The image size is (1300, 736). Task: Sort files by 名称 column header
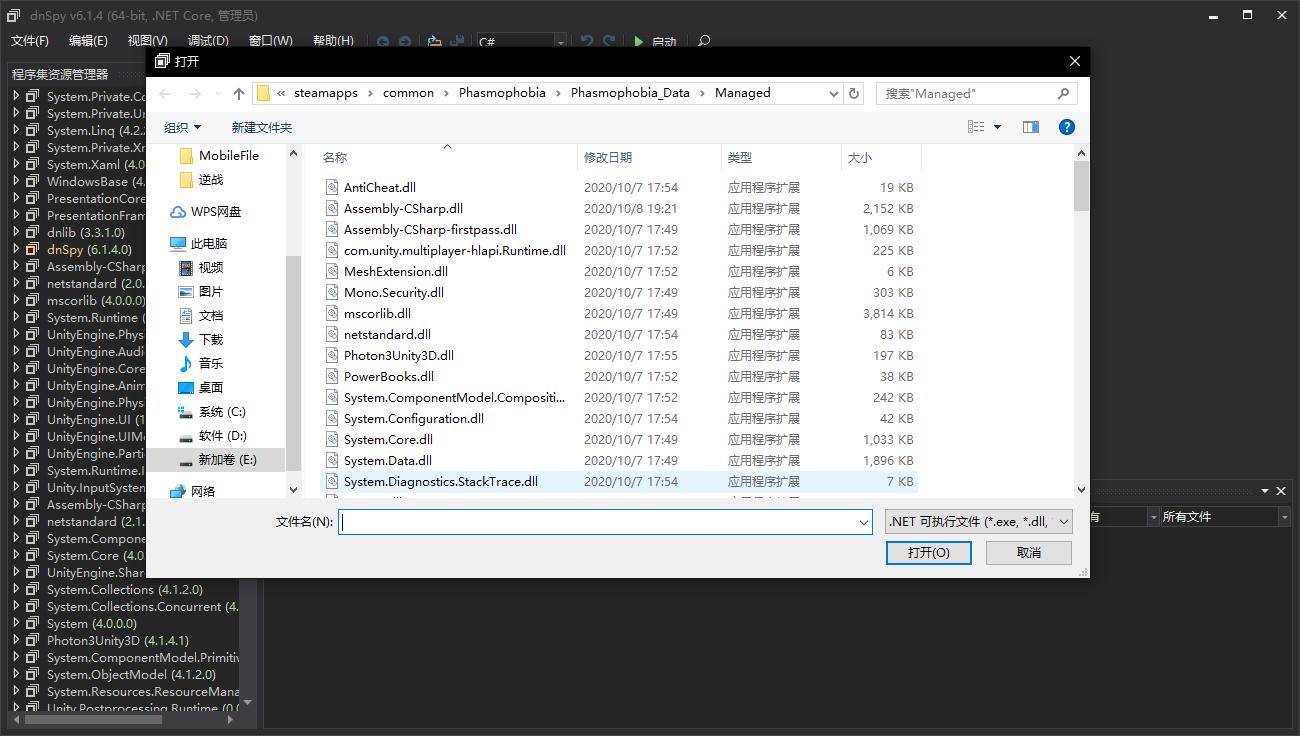coord(335,158)
